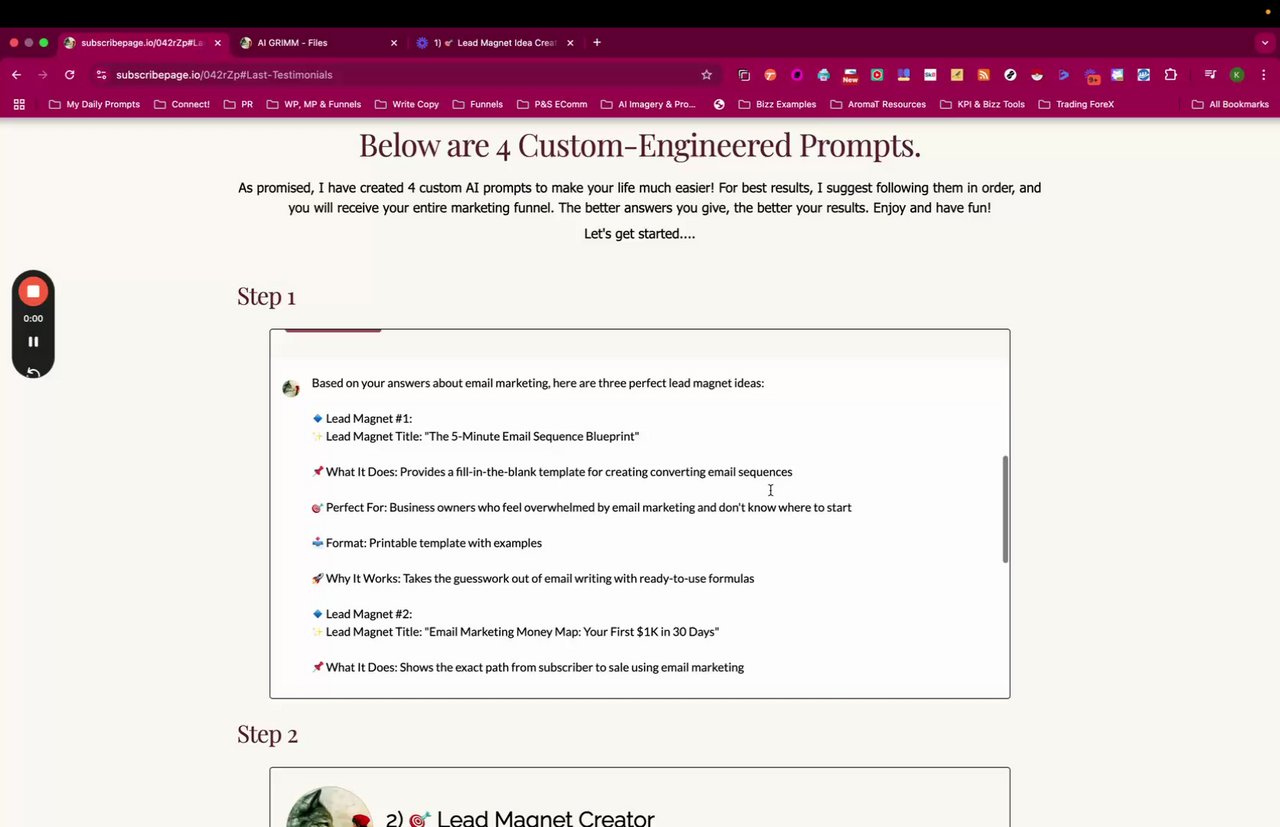
Task: Open the Trading ForeX bookmark folder
Action: [1076, 104]
